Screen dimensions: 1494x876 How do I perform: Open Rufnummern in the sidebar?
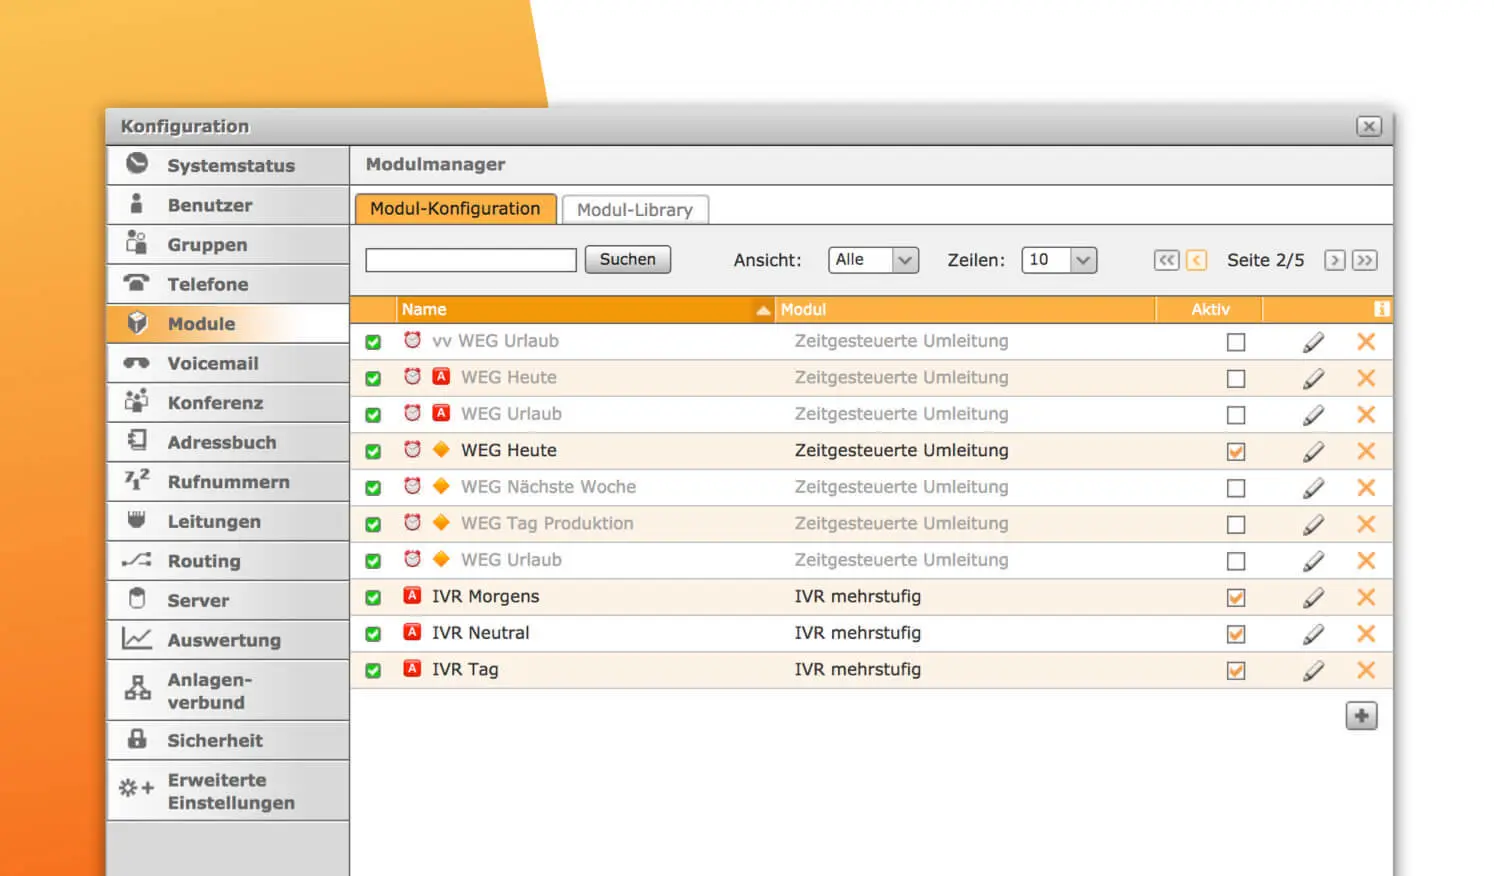point(228,482)
